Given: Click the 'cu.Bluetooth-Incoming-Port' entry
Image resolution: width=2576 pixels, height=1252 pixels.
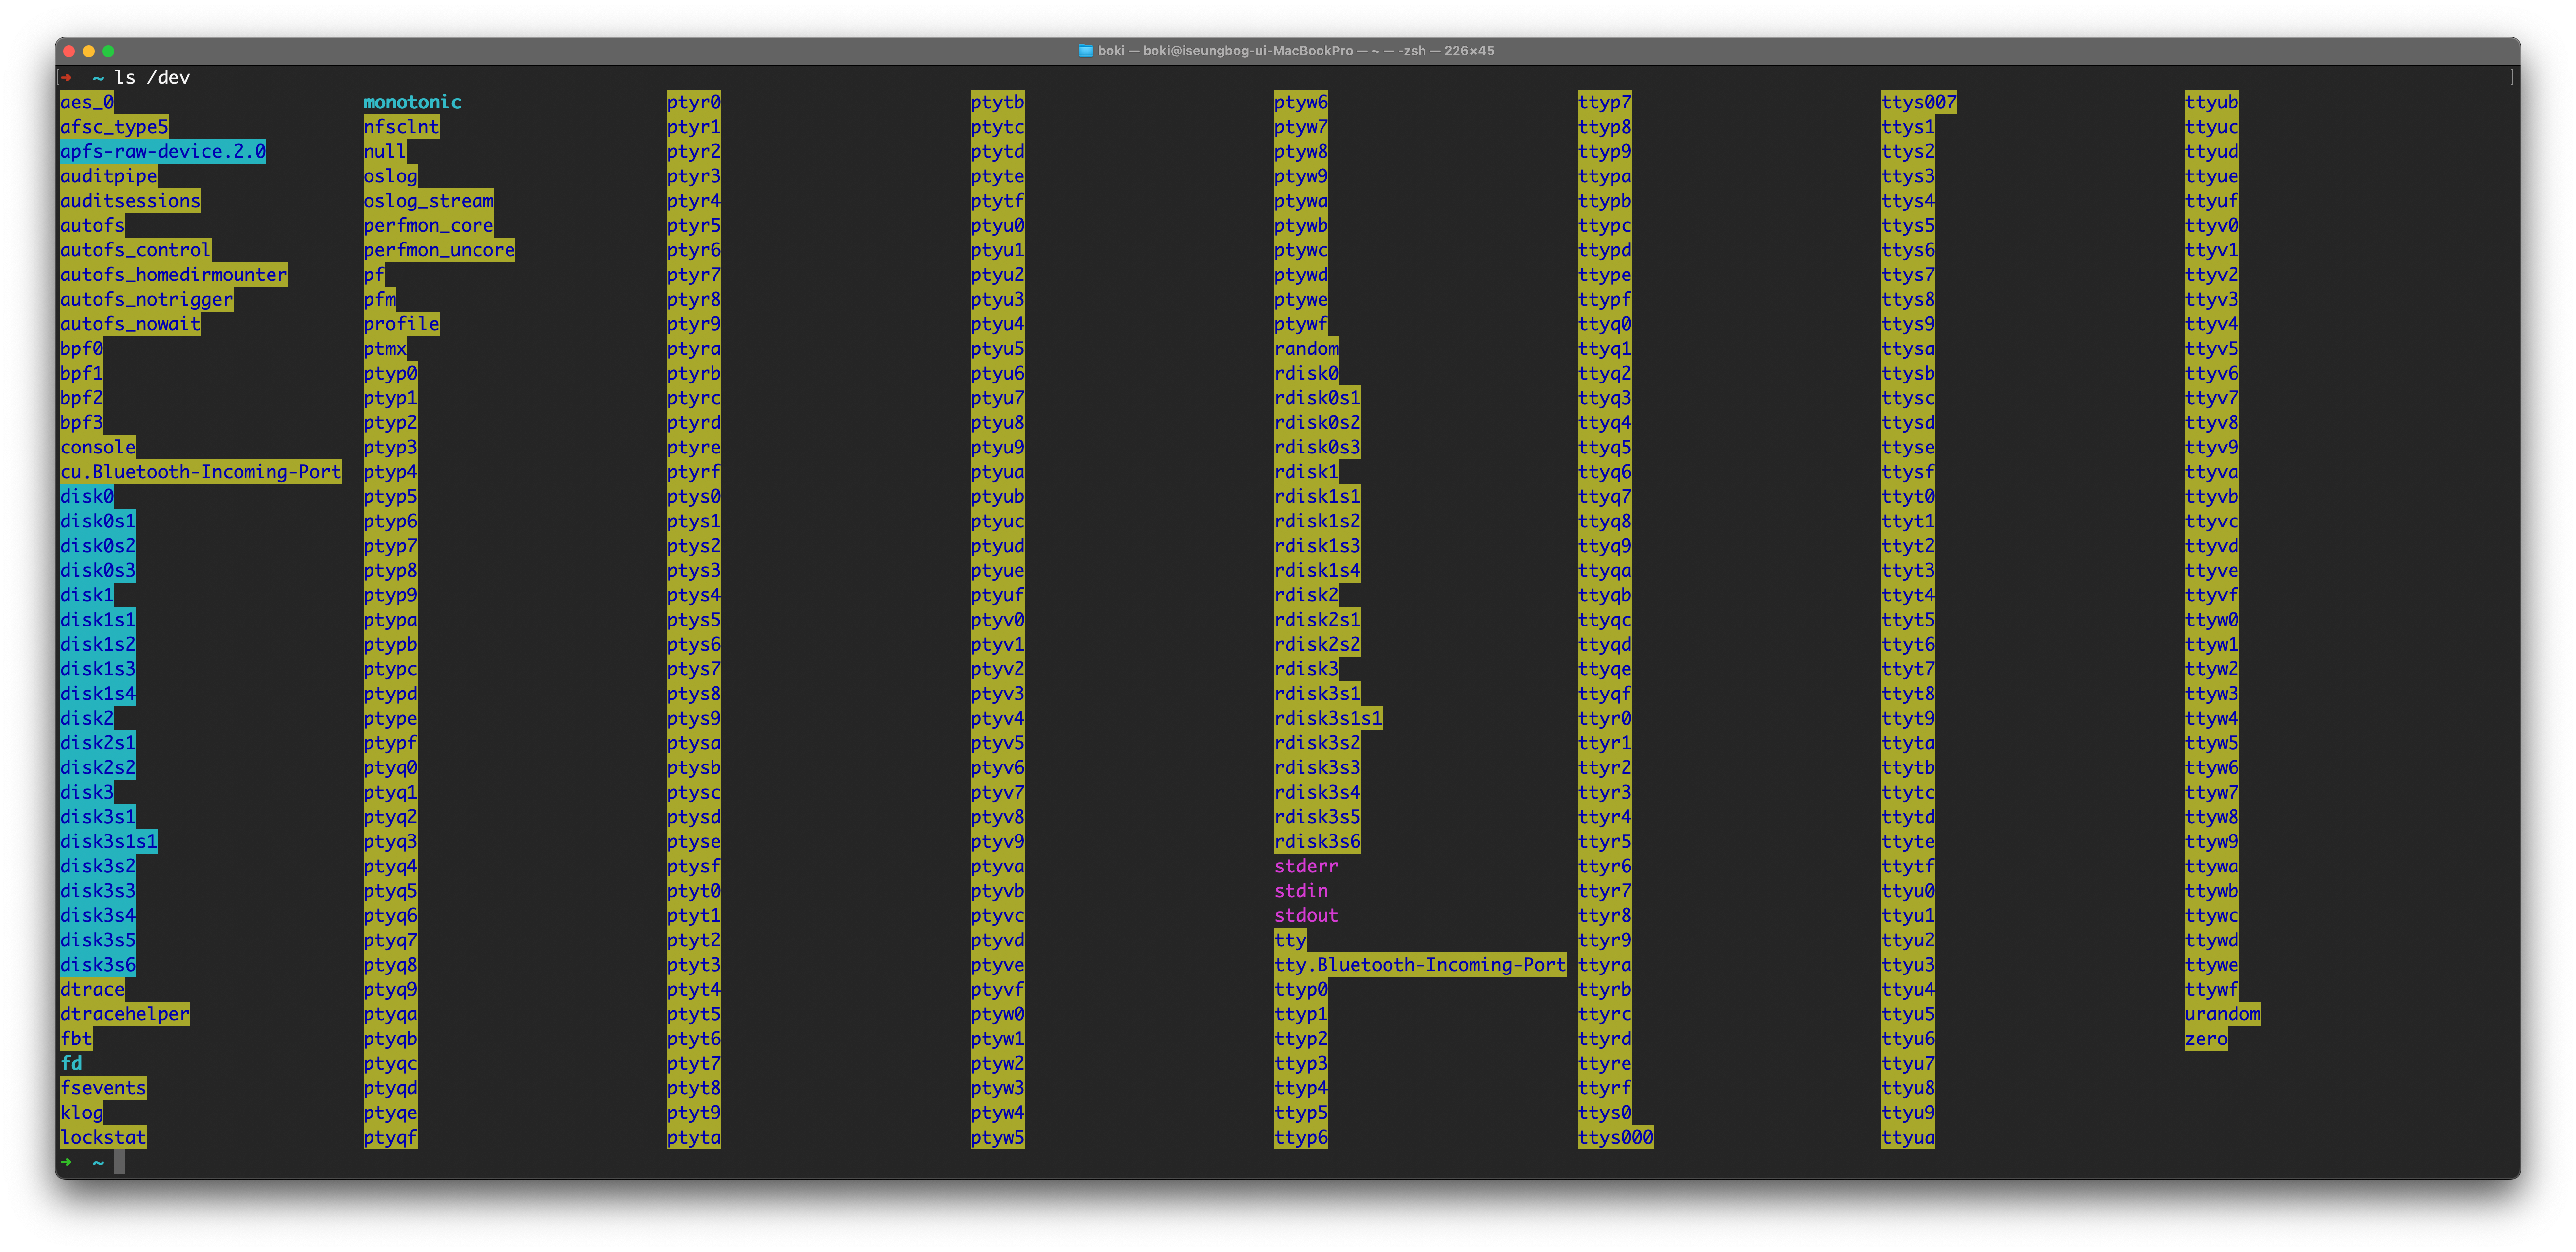Looking at the screenshot, I should 200,472.
